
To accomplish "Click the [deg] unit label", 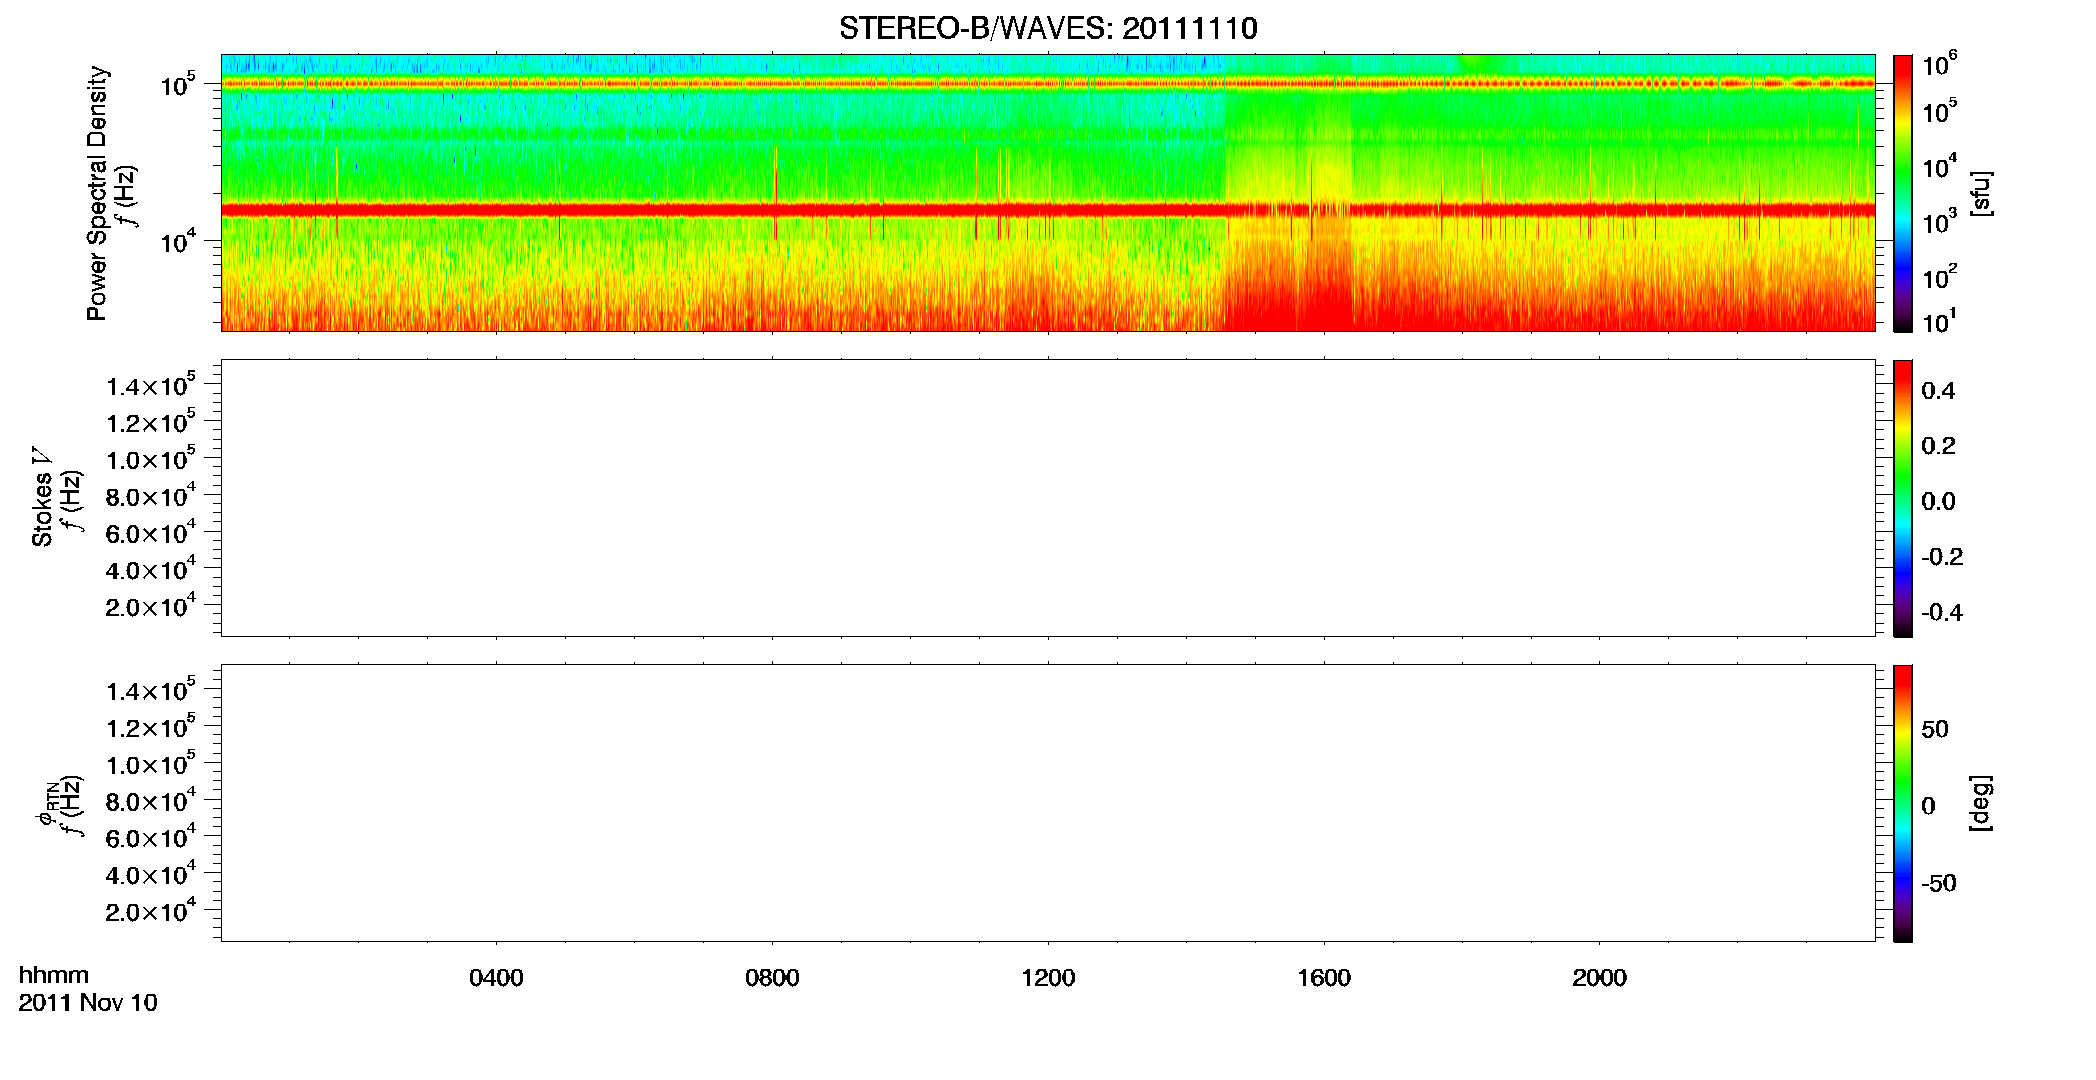I will point(1980,803).
